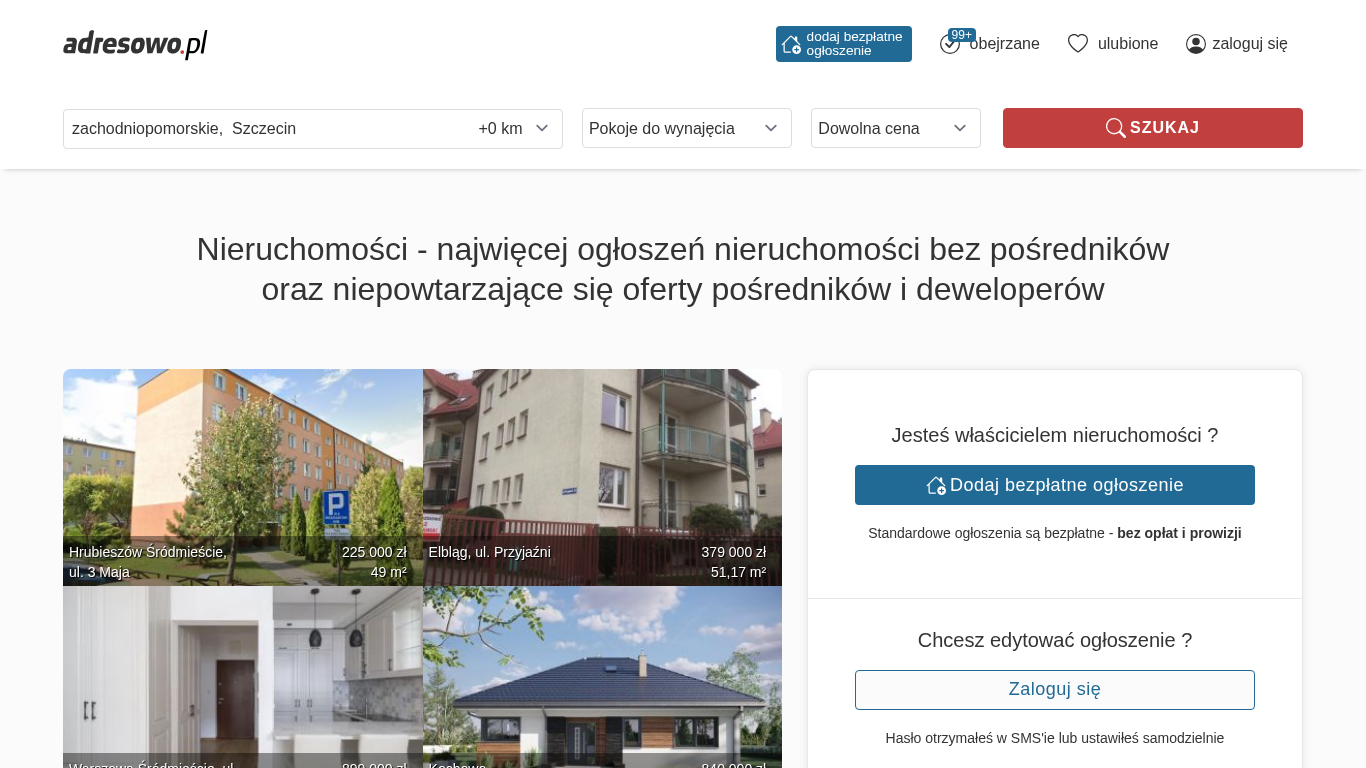Open the Dowolna cena price dropdown
This screenshot has height=768, width=1366.
(x=895, y=129)
